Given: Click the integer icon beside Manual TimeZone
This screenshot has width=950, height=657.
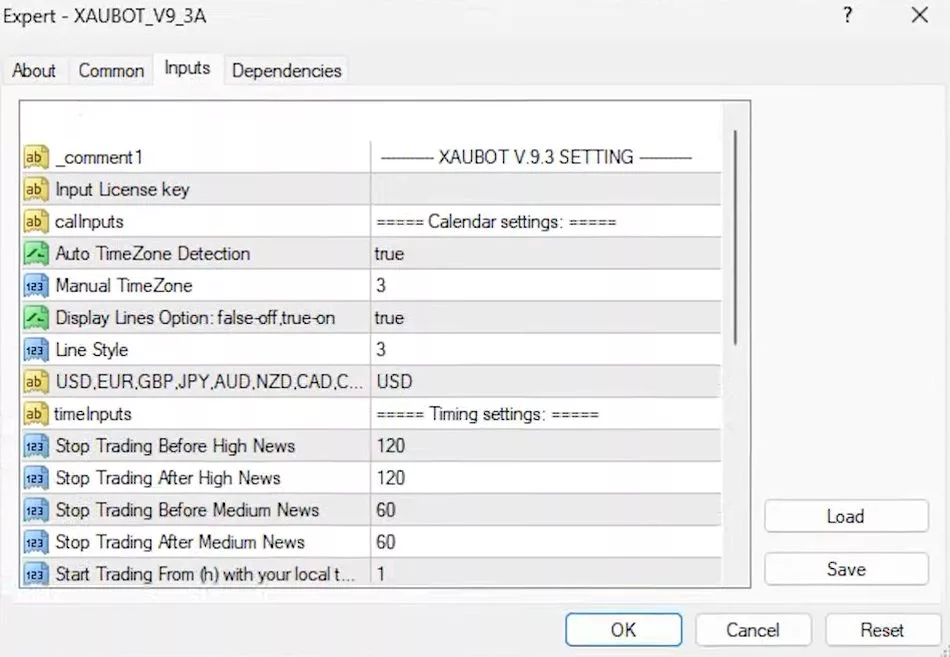Looking at the screenshot, I should click(x=36, y=285).
